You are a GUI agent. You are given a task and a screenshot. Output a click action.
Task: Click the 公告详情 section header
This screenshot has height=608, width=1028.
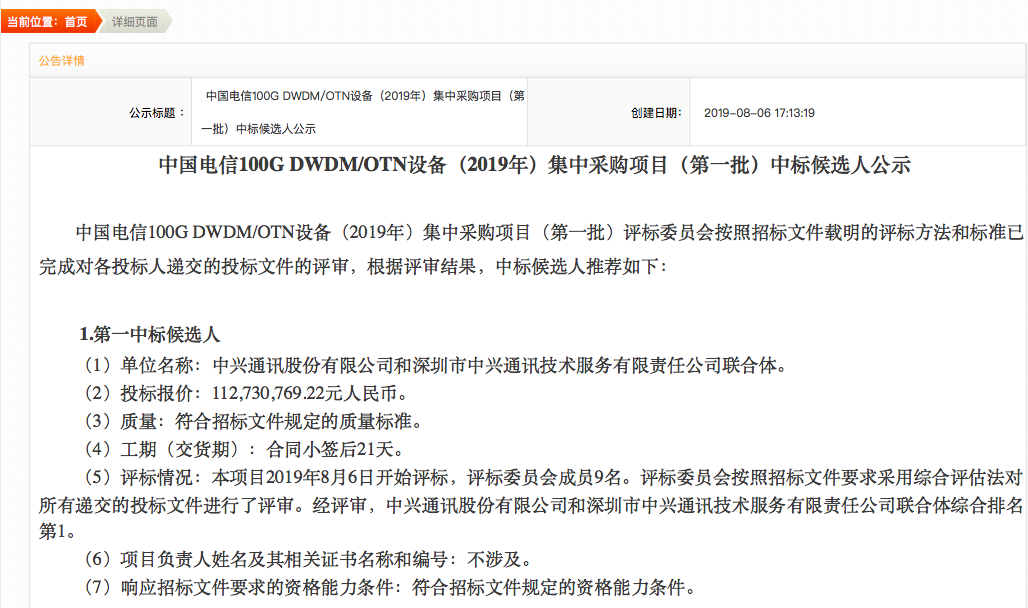pos(62,61)
